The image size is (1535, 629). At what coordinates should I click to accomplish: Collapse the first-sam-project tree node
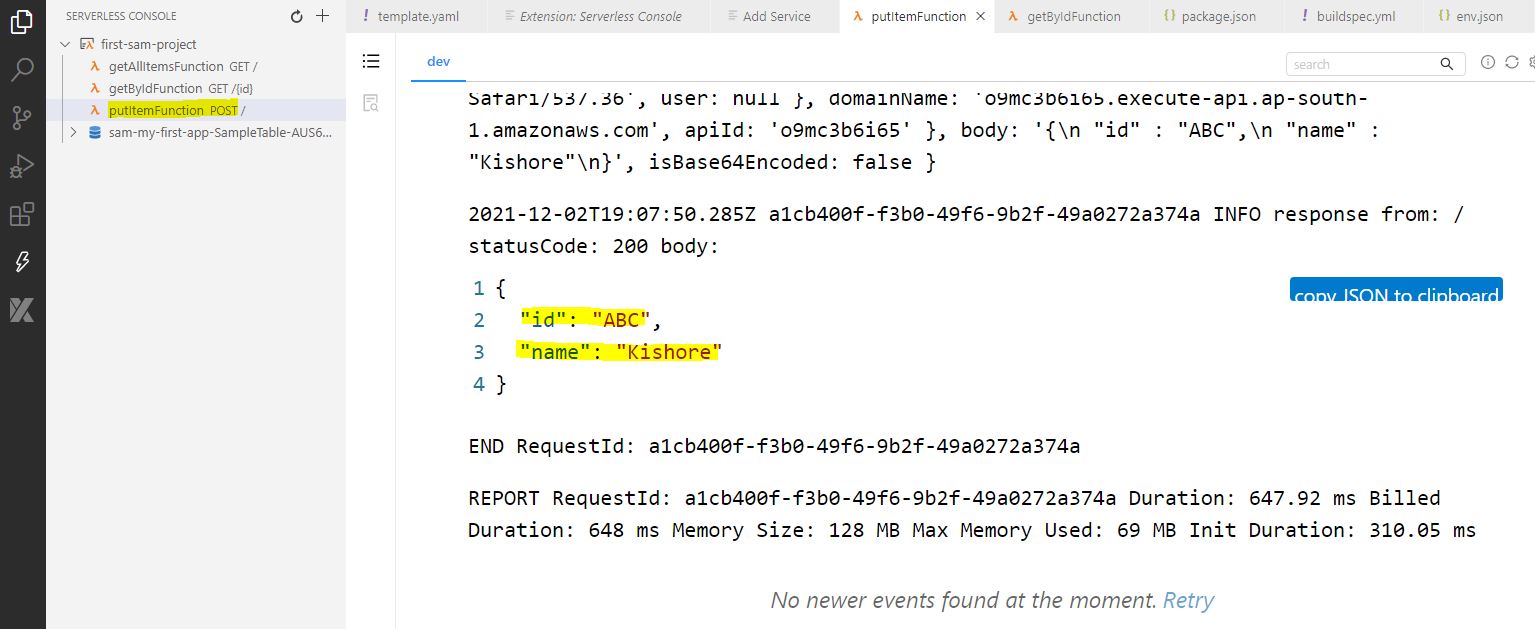[x=66, y=45]
